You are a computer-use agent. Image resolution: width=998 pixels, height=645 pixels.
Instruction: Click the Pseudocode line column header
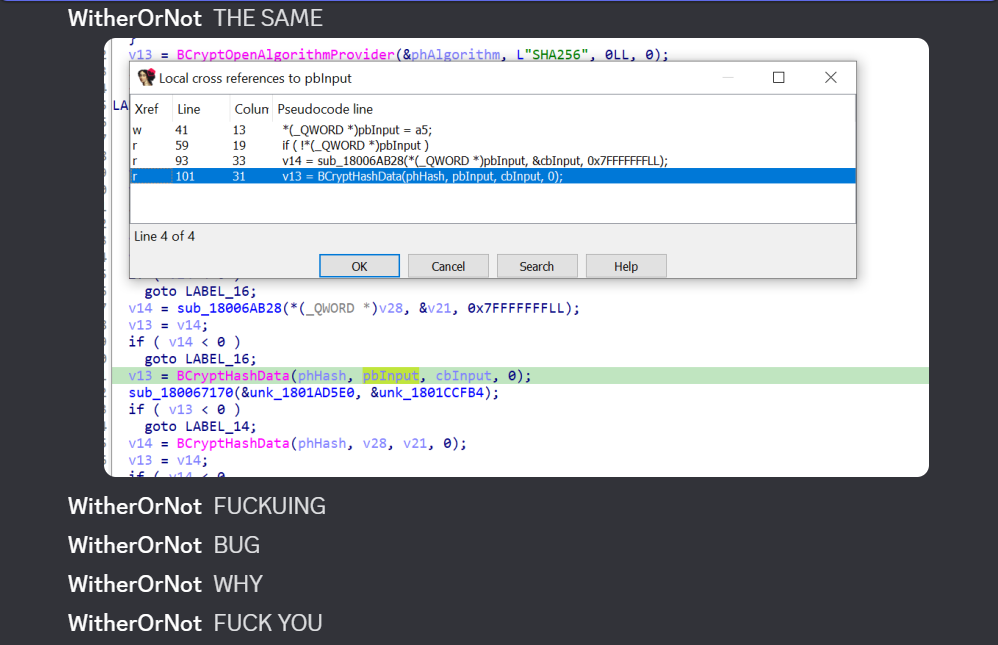[325, 109]
